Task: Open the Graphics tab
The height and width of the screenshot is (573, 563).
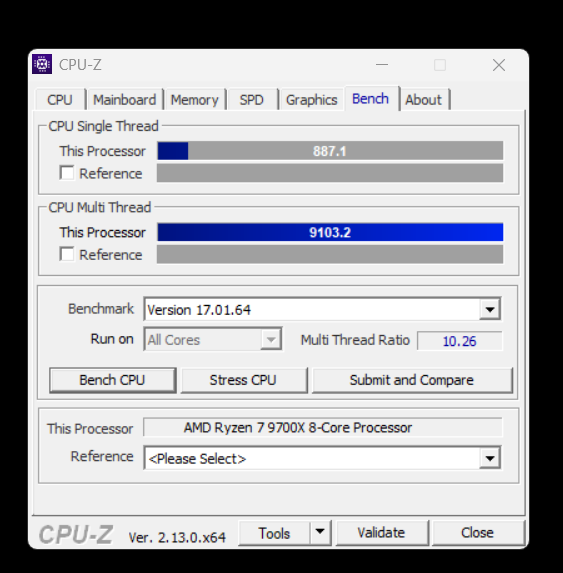Action: coord(311,100)
